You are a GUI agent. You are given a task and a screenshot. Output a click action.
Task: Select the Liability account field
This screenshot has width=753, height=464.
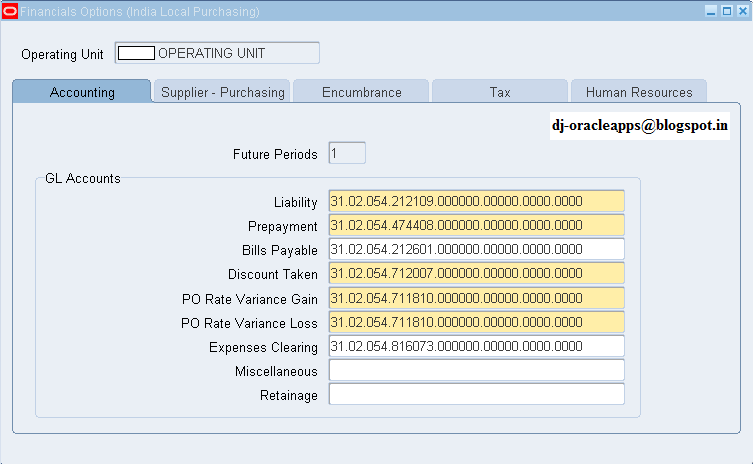click(476, 201)
